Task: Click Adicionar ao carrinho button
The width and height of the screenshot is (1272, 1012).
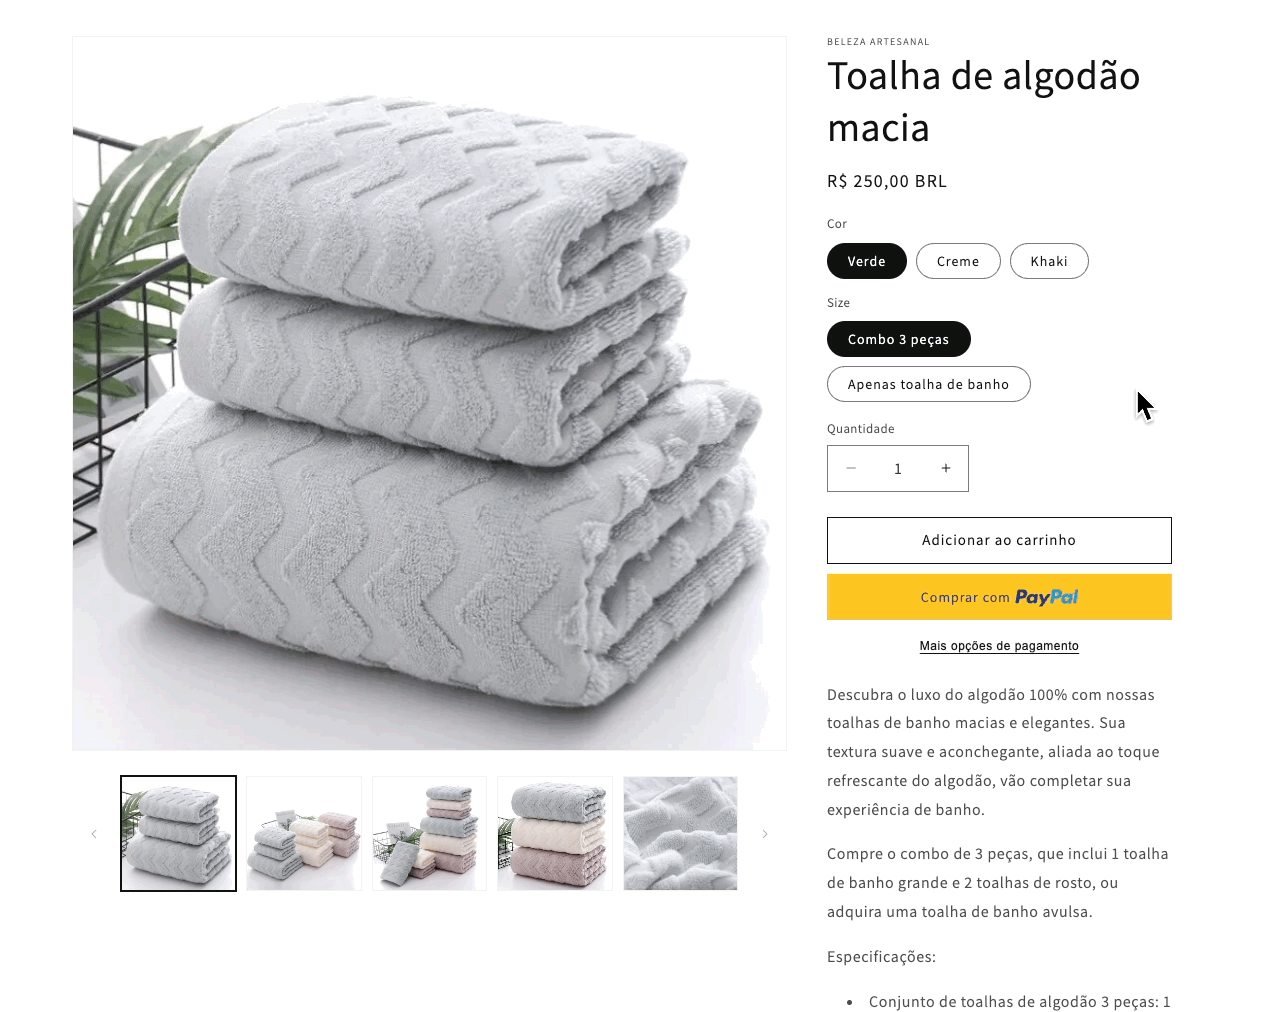Action: [x=999, y=540]
